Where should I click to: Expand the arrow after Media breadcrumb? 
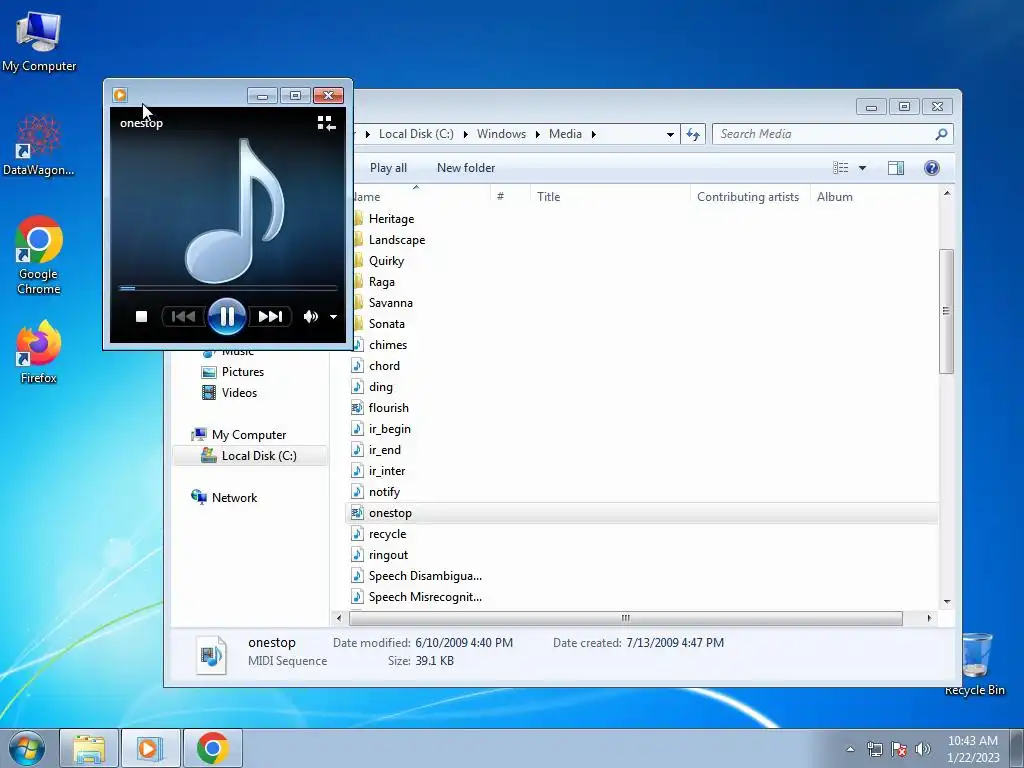594,134
